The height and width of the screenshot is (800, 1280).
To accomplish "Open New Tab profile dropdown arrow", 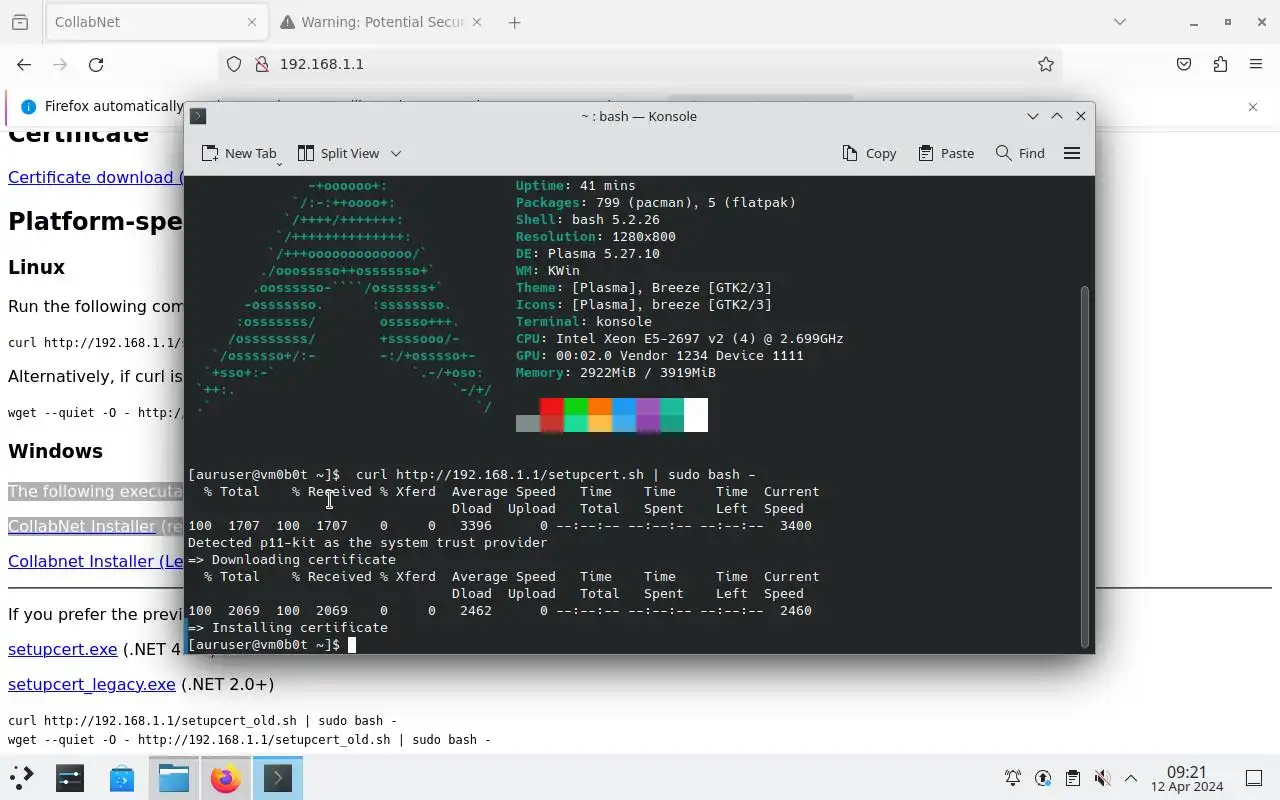I will (279, 162).
